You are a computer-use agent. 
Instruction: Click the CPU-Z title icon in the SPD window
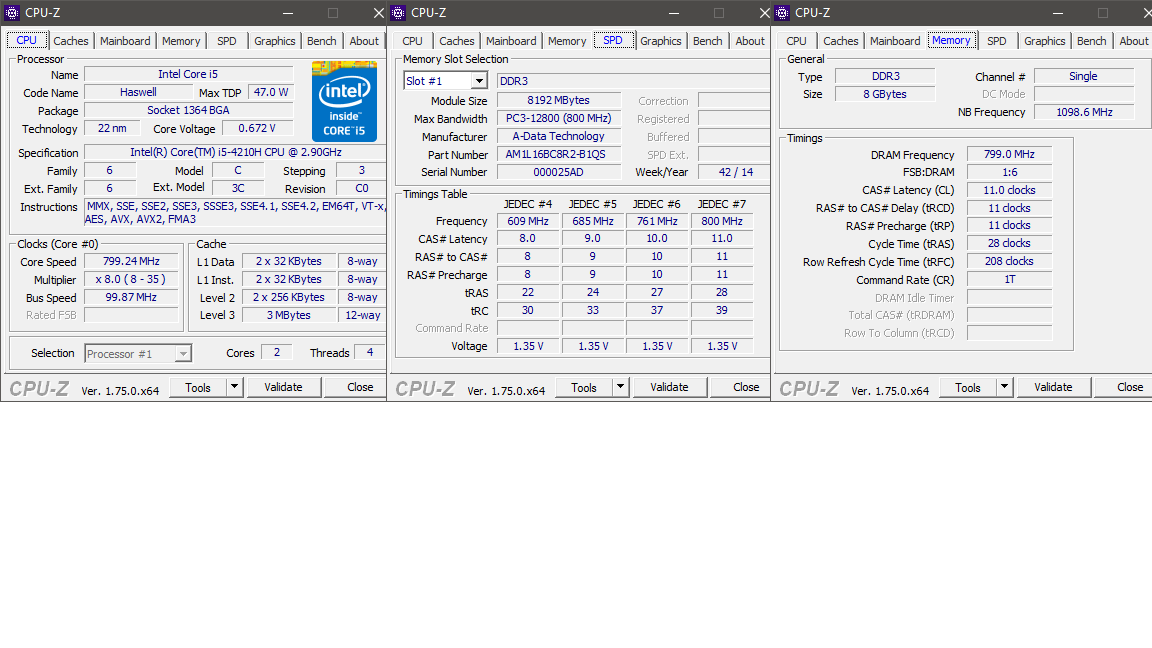point(398,13)
